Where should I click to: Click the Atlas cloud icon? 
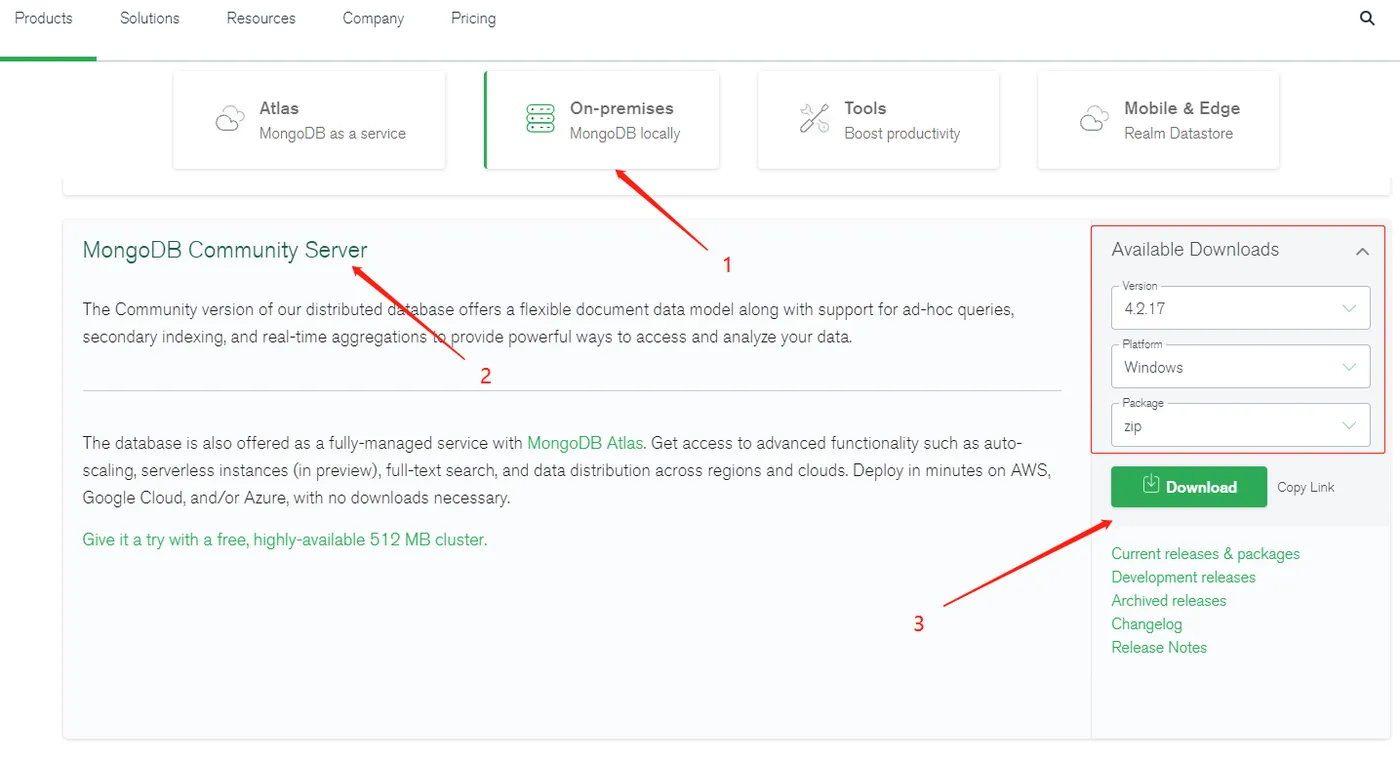pyautogui.click(x=230, y=119)
